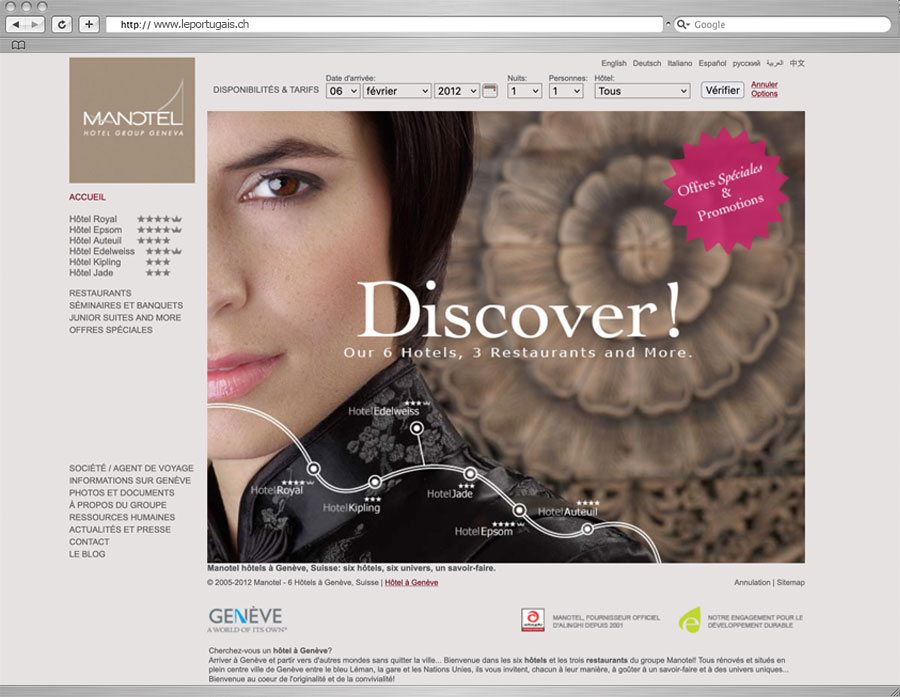This screenshot has width=900, height=697.
Task: Open the bookmarks book icon
Action: point(18,45)
